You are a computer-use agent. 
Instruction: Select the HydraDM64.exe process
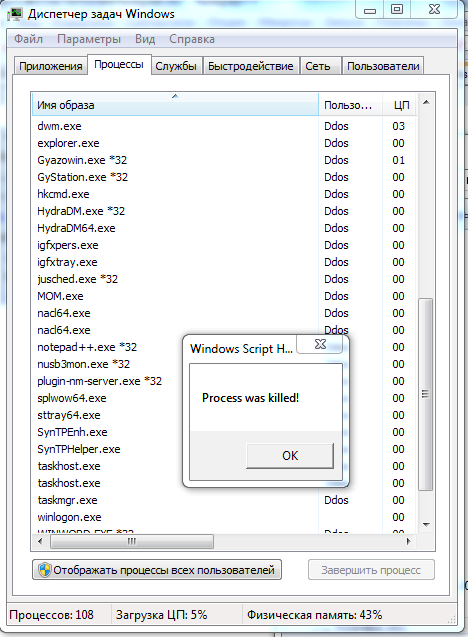(x=224, y=228)
